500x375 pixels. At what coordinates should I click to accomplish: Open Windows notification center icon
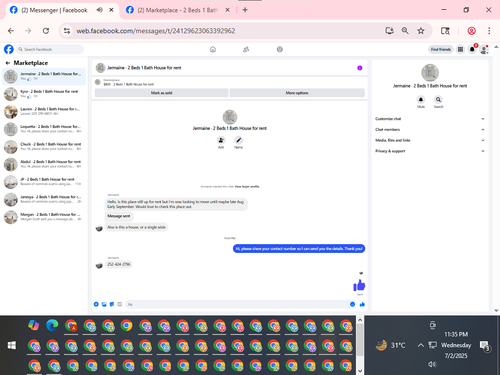point(484,345)
